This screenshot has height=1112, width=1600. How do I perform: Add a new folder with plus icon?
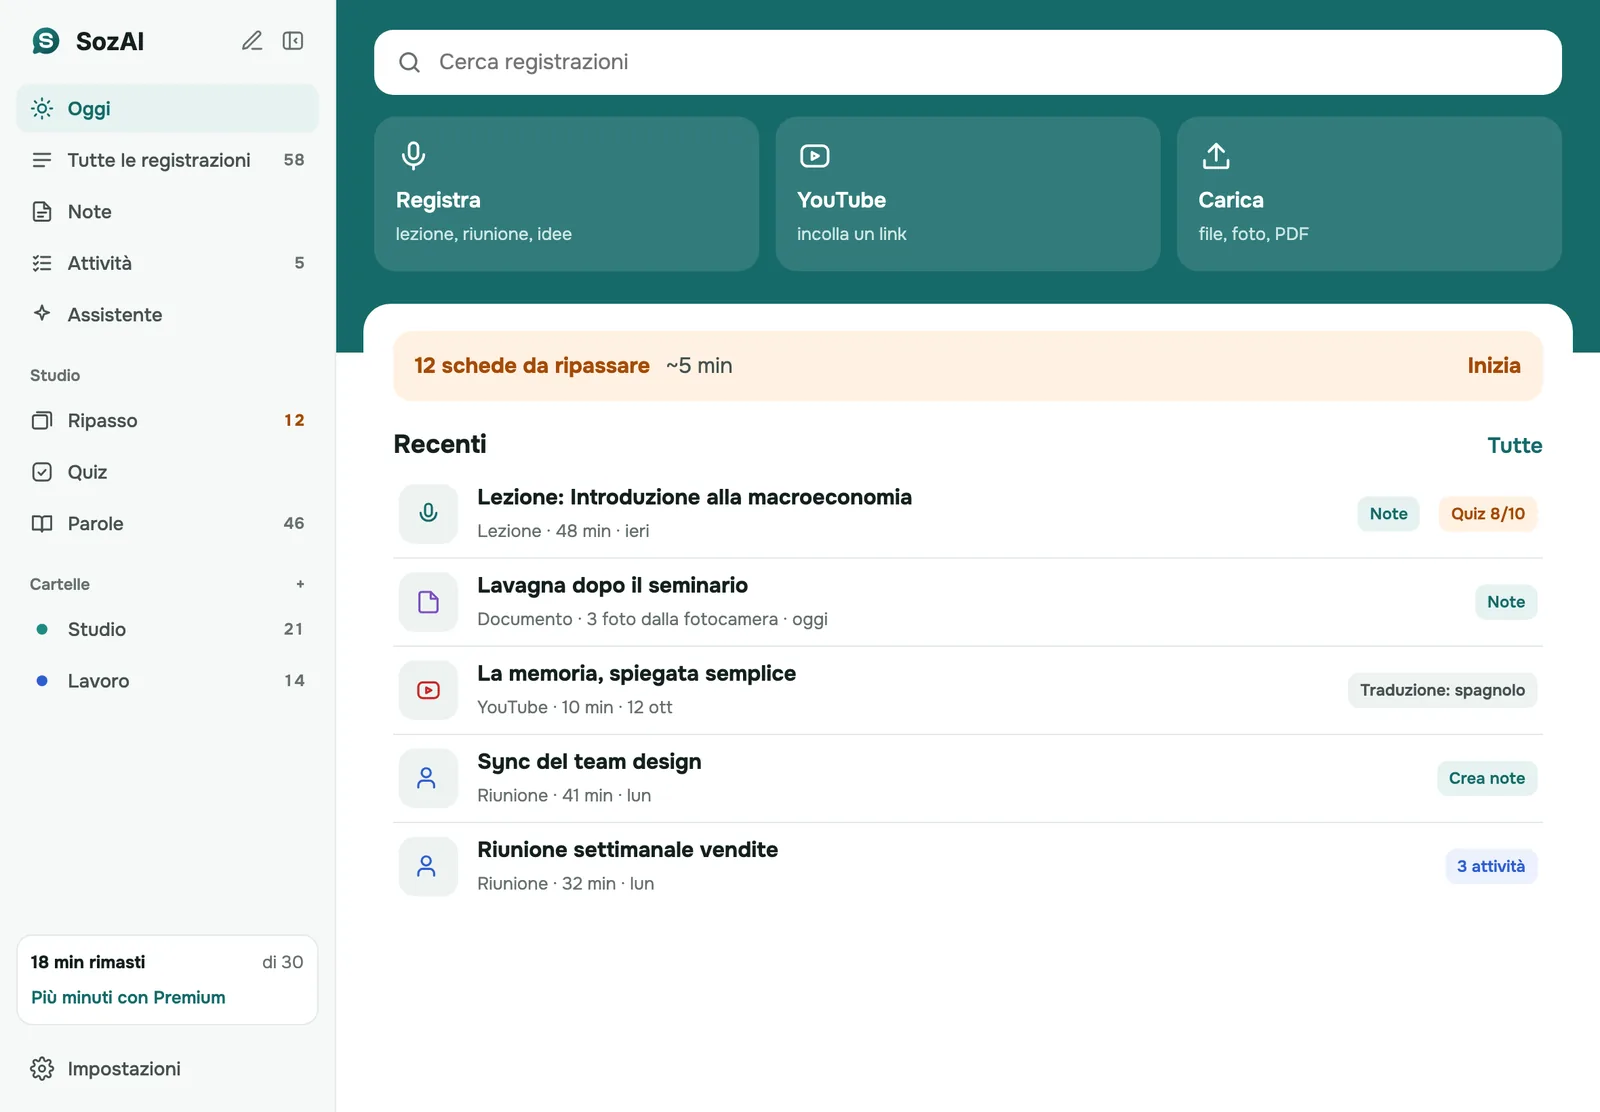pyautogui.click(x=300, y=584)
